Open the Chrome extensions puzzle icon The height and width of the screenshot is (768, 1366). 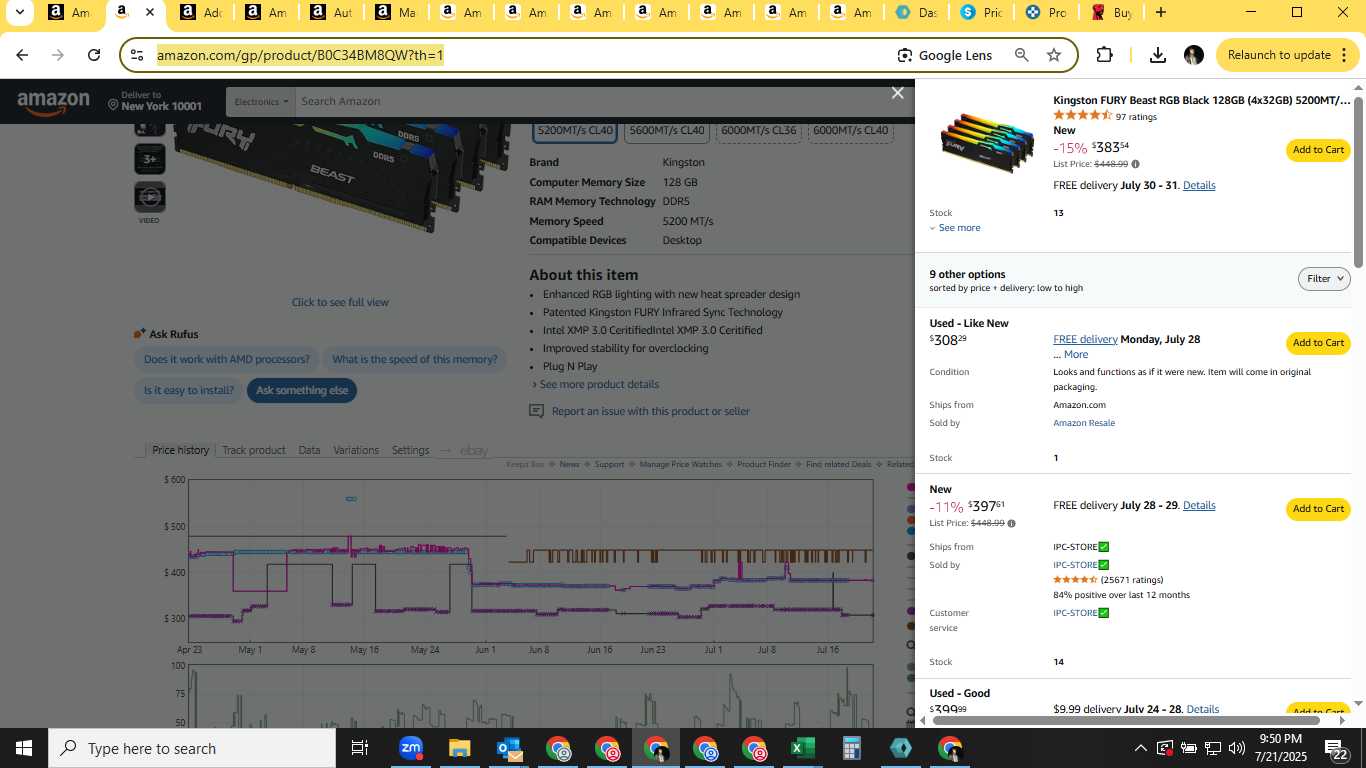coord(1104,55)
